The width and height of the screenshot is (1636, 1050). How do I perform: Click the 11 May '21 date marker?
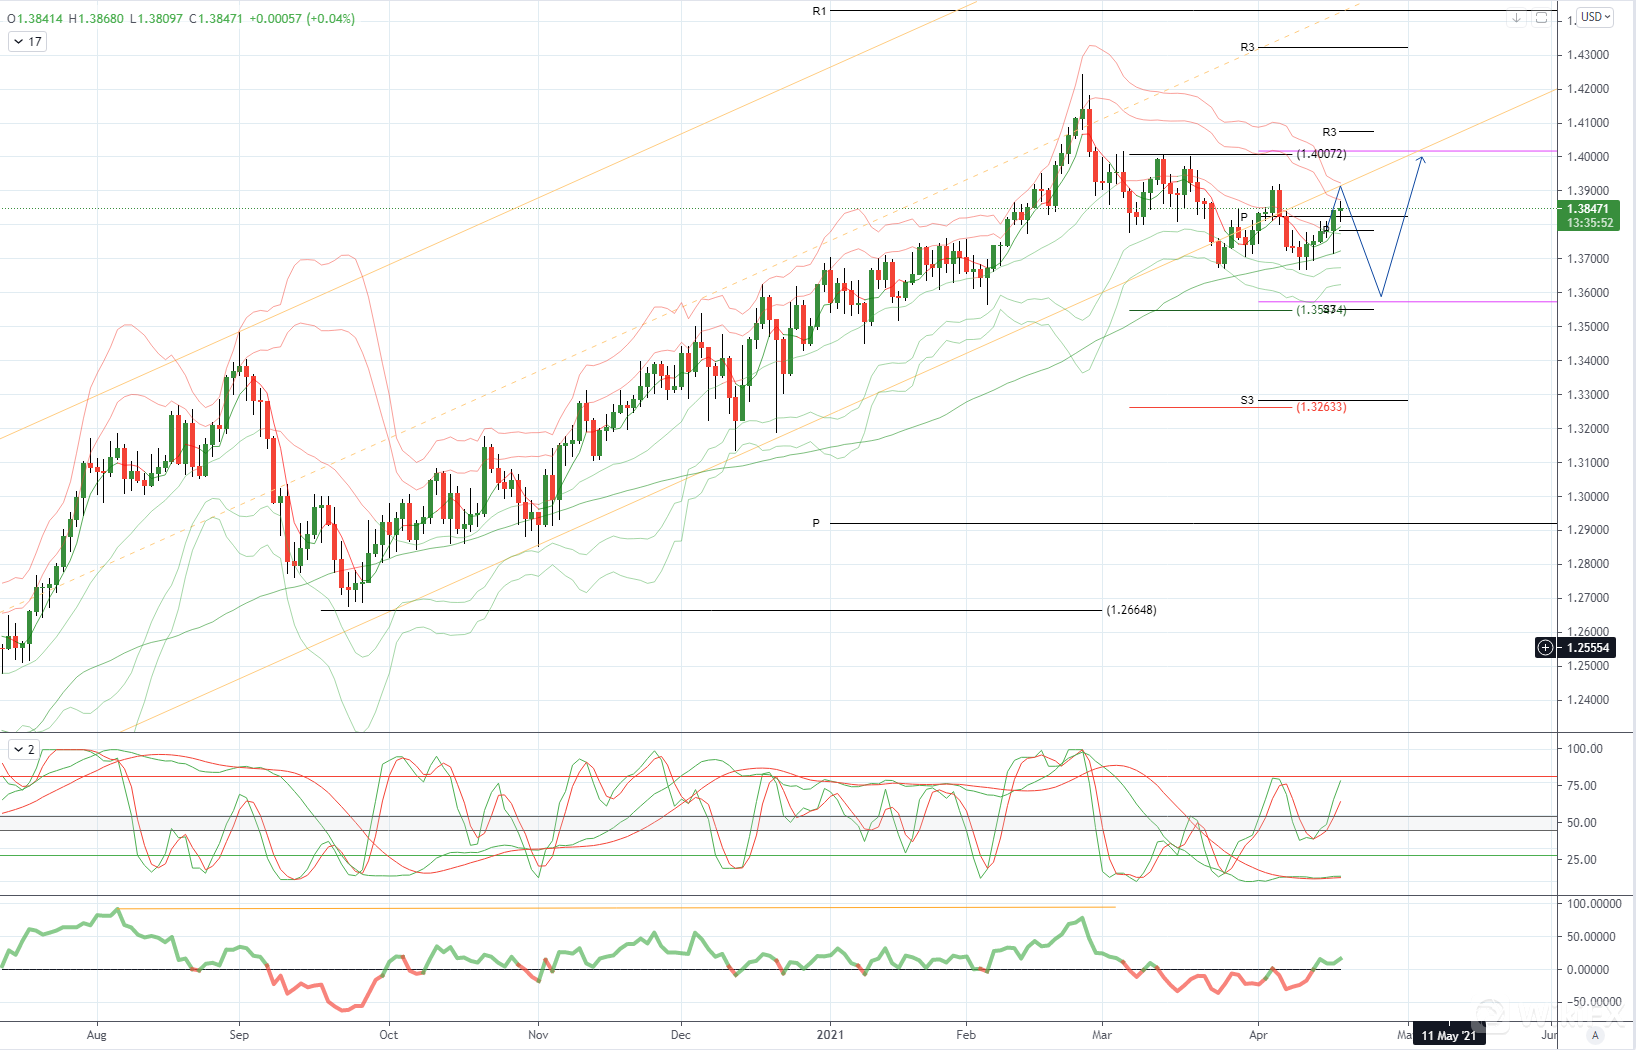pyautogui.click(x=1448, y=1036)
